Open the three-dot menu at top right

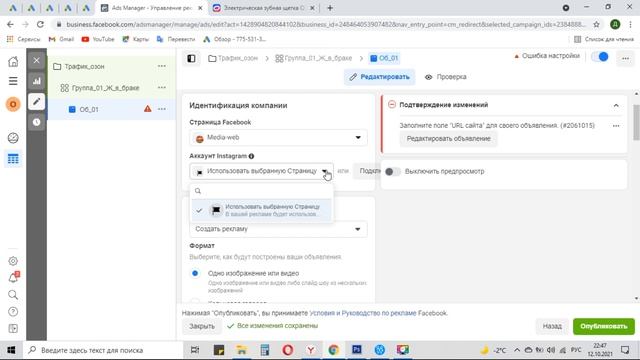pyautogui.click(x=625, y=58)
